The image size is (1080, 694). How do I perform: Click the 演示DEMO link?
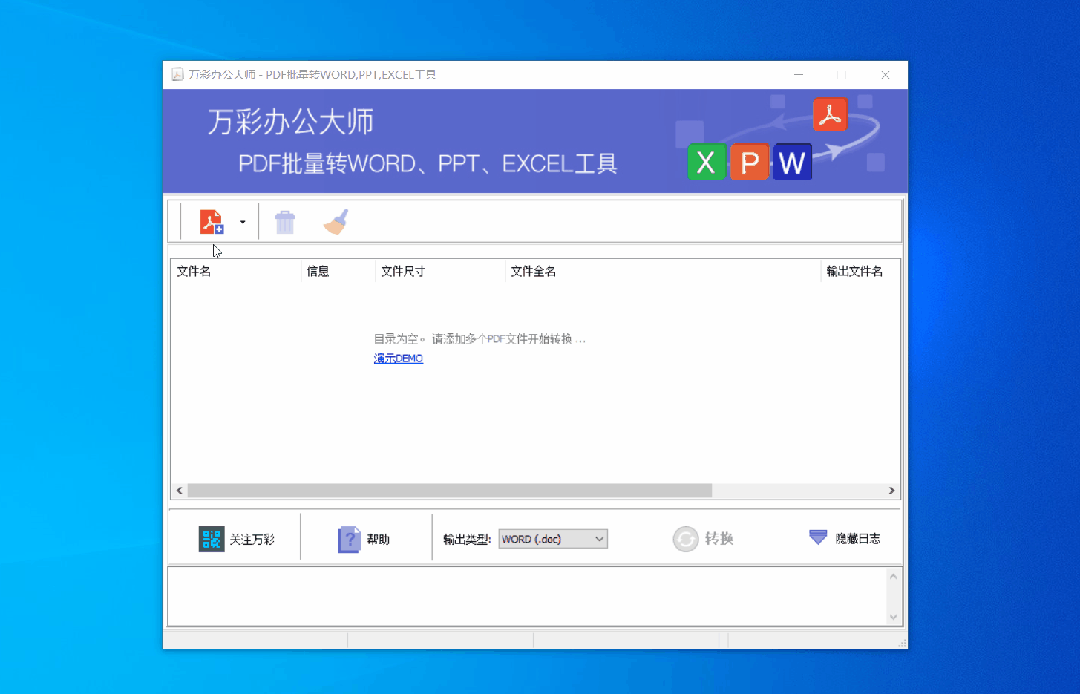coord(398,358)
